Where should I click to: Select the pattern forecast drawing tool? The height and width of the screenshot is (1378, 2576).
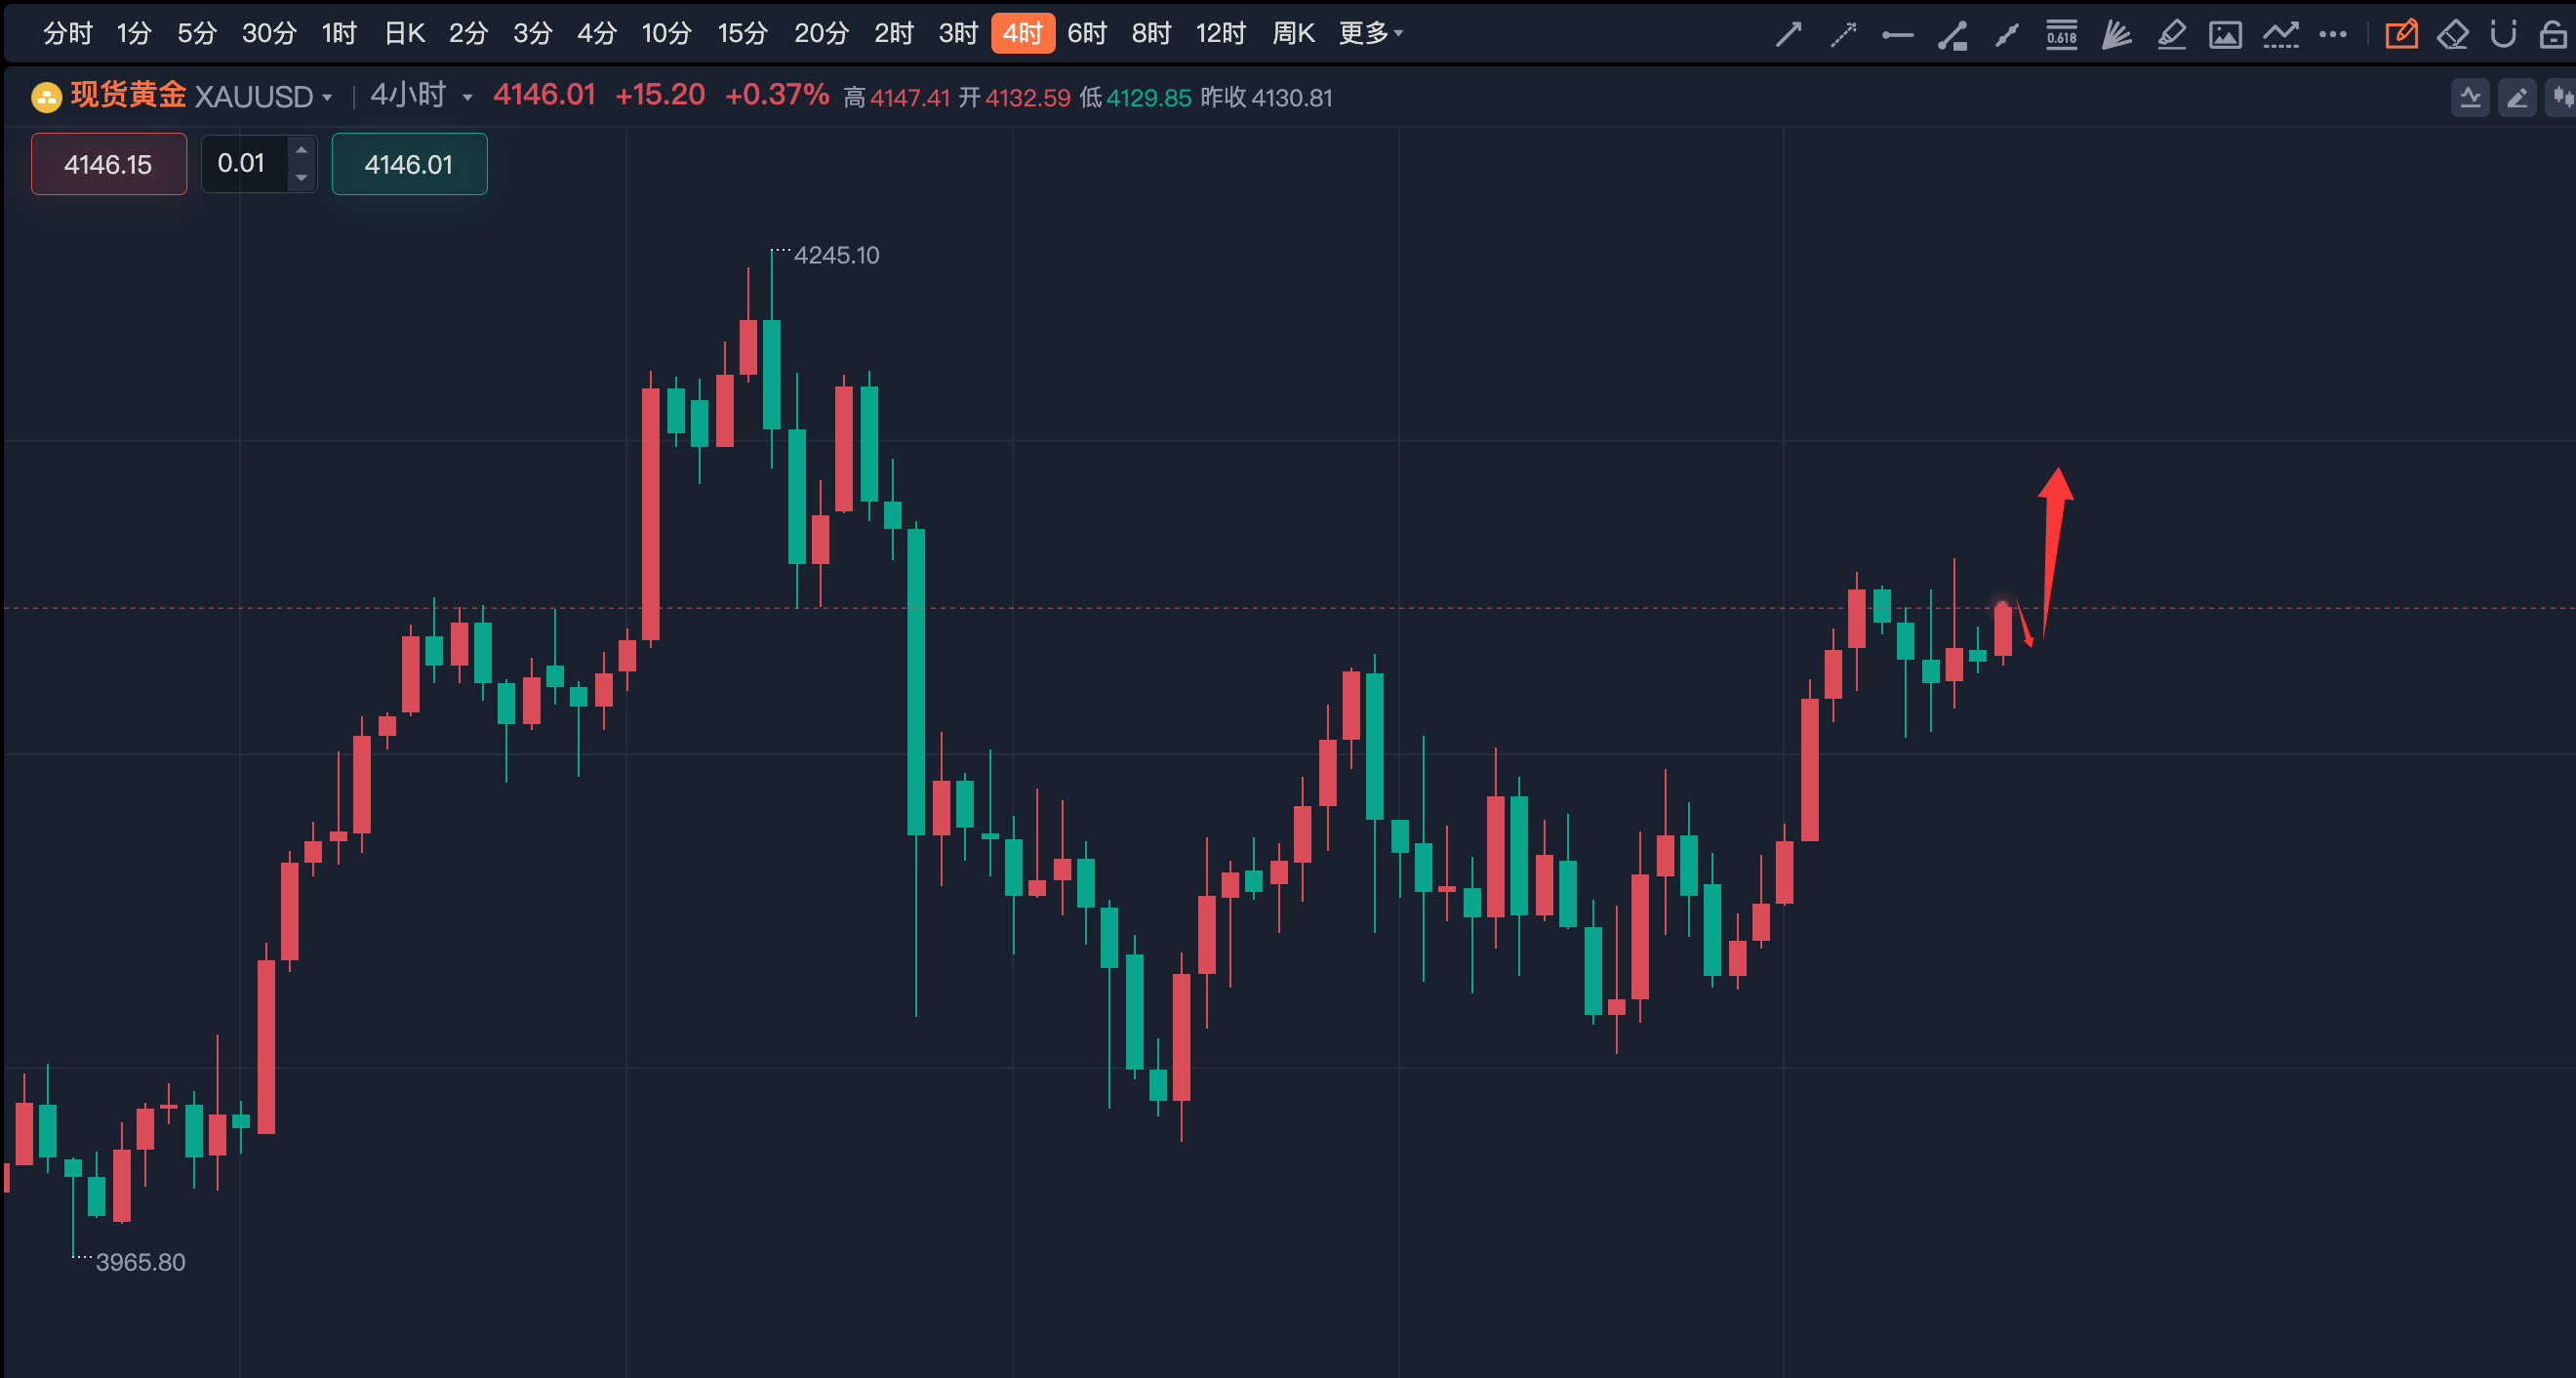point(2281,32)
